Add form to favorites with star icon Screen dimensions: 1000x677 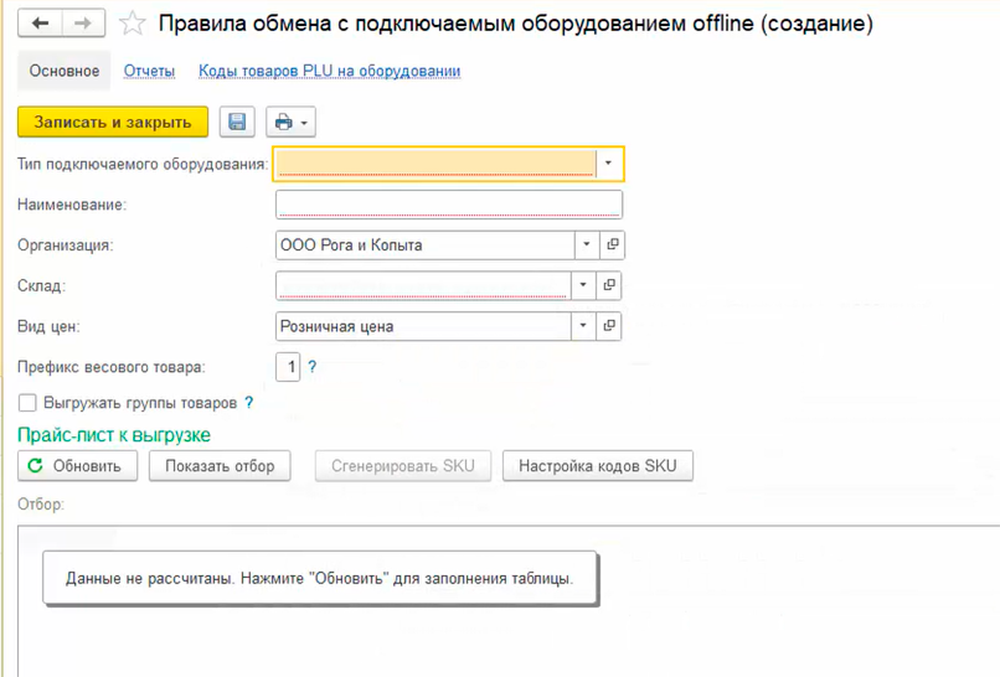pos(130,25)
